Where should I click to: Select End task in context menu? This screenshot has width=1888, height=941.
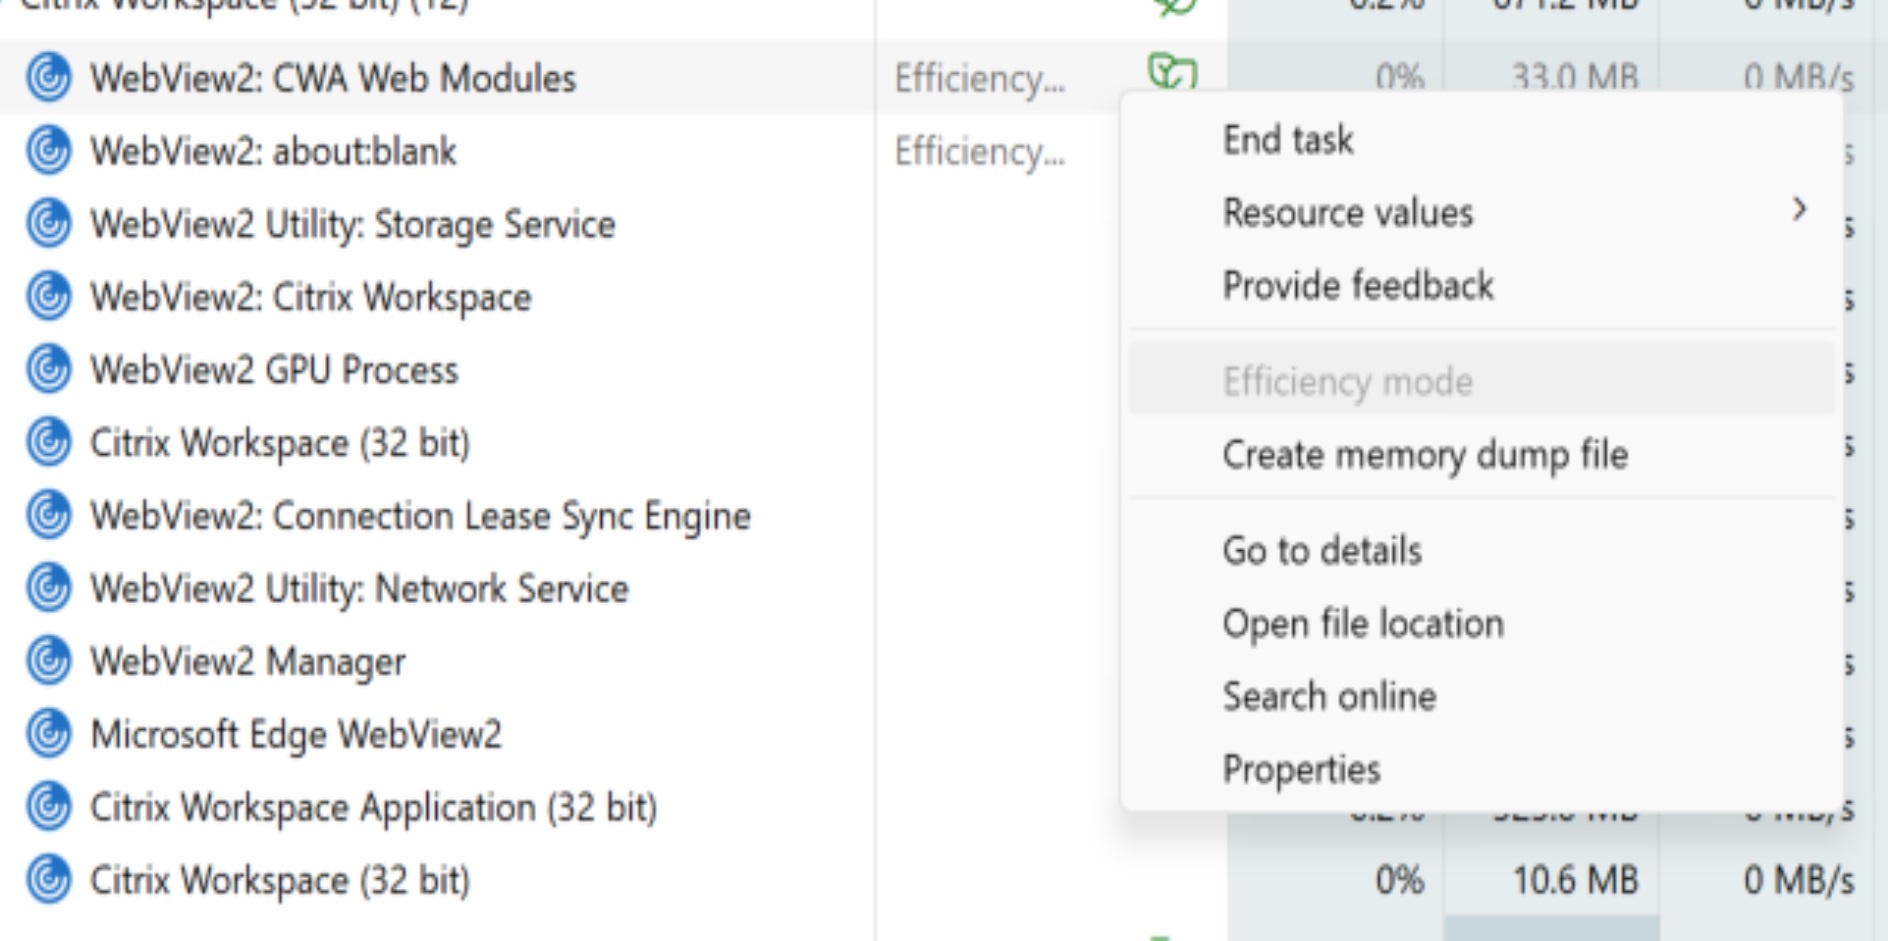pos(1288,140)
